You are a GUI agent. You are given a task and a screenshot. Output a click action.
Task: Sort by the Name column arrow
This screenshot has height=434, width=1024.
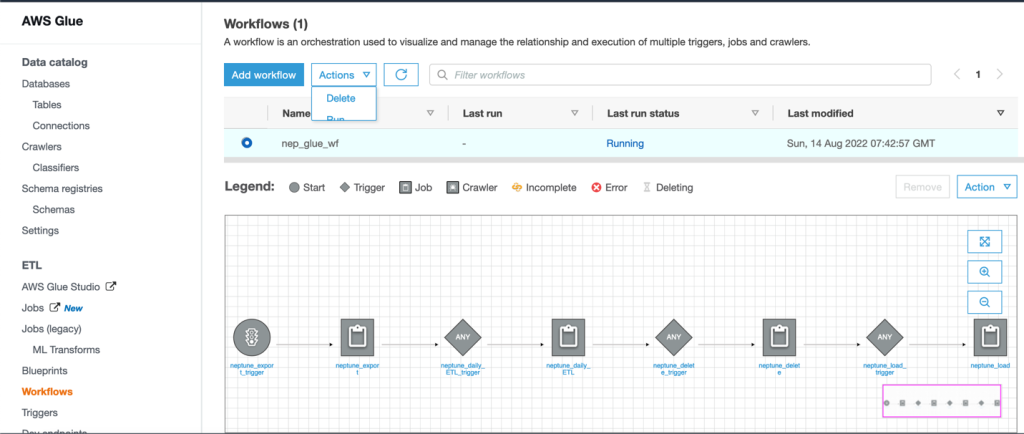coord(430,113)
